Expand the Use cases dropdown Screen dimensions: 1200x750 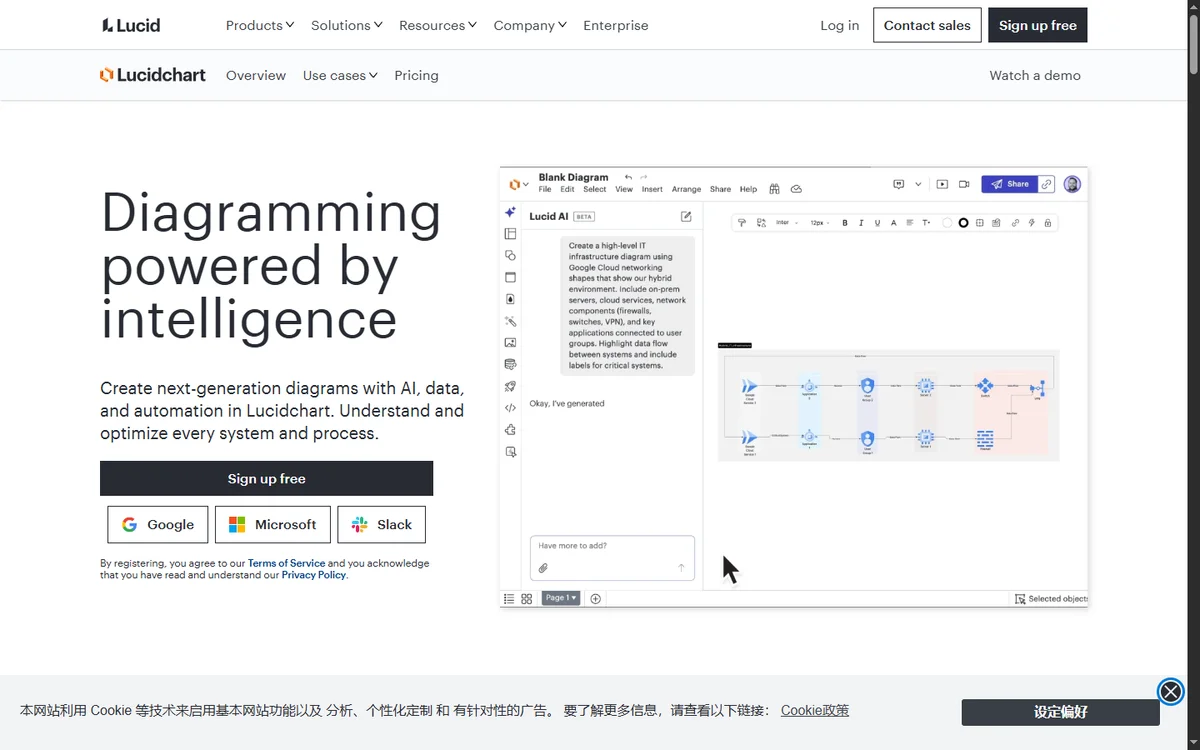point(340,75)
